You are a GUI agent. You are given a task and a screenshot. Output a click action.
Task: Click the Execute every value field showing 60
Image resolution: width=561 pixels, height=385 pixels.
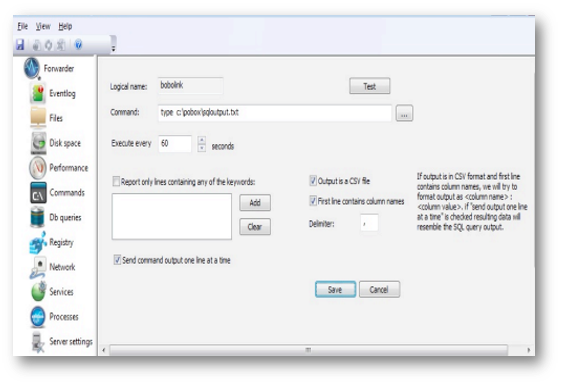coord(175,144)
